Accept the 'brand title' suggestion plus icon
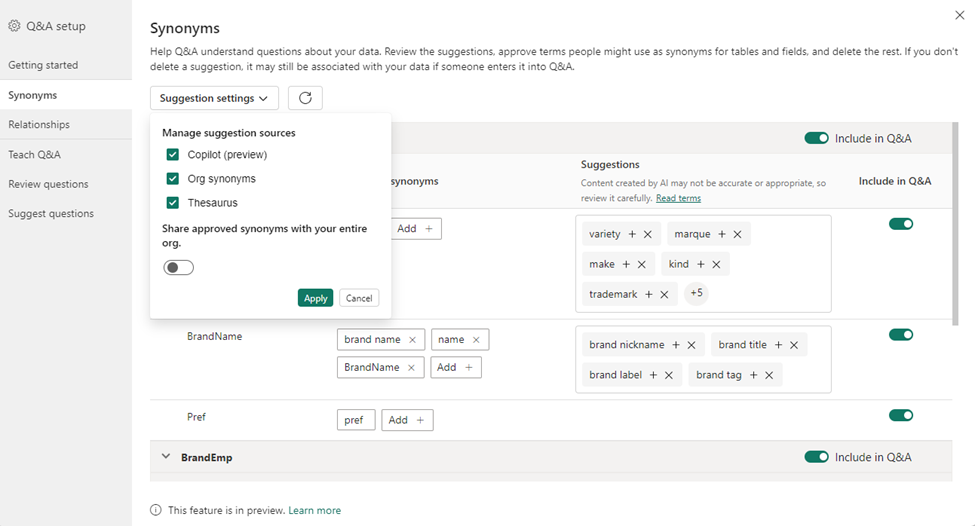Screen dimensions: 975x526 pyautogui.click(x=778, y=345)
